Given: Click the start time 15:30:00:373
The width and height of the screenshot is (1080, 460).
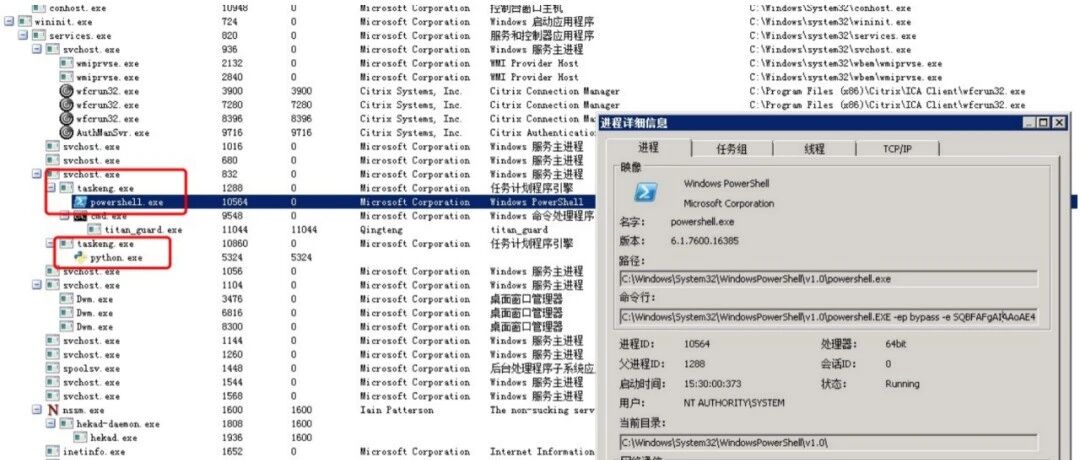Looking at the screenshot, I should (x=713, y=384).
